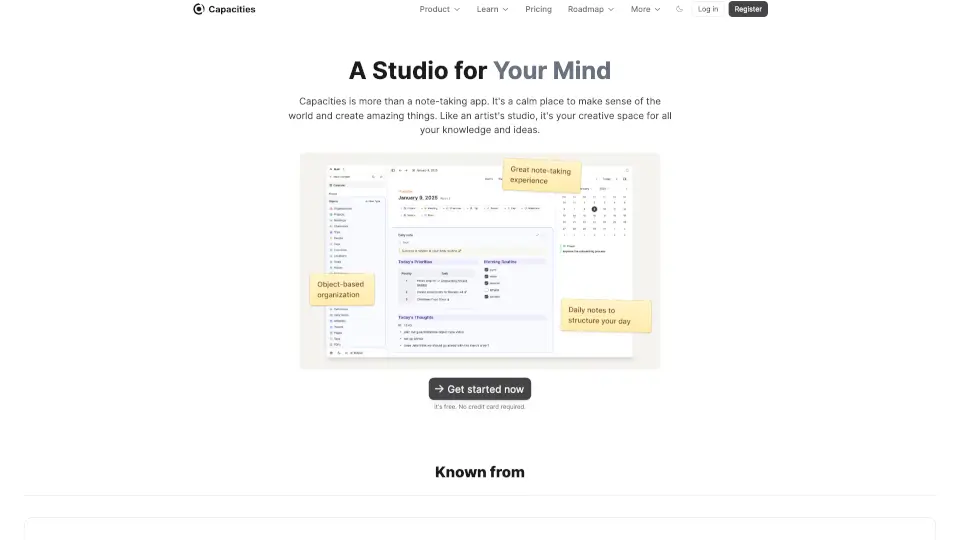Toggle dark mode with the moon icon
Screen dimensions: 960x540
pos(680,9)
